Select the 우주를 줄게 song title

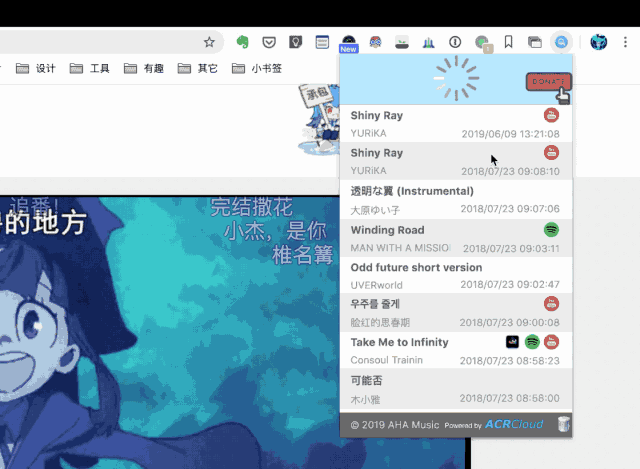point(375,304)
